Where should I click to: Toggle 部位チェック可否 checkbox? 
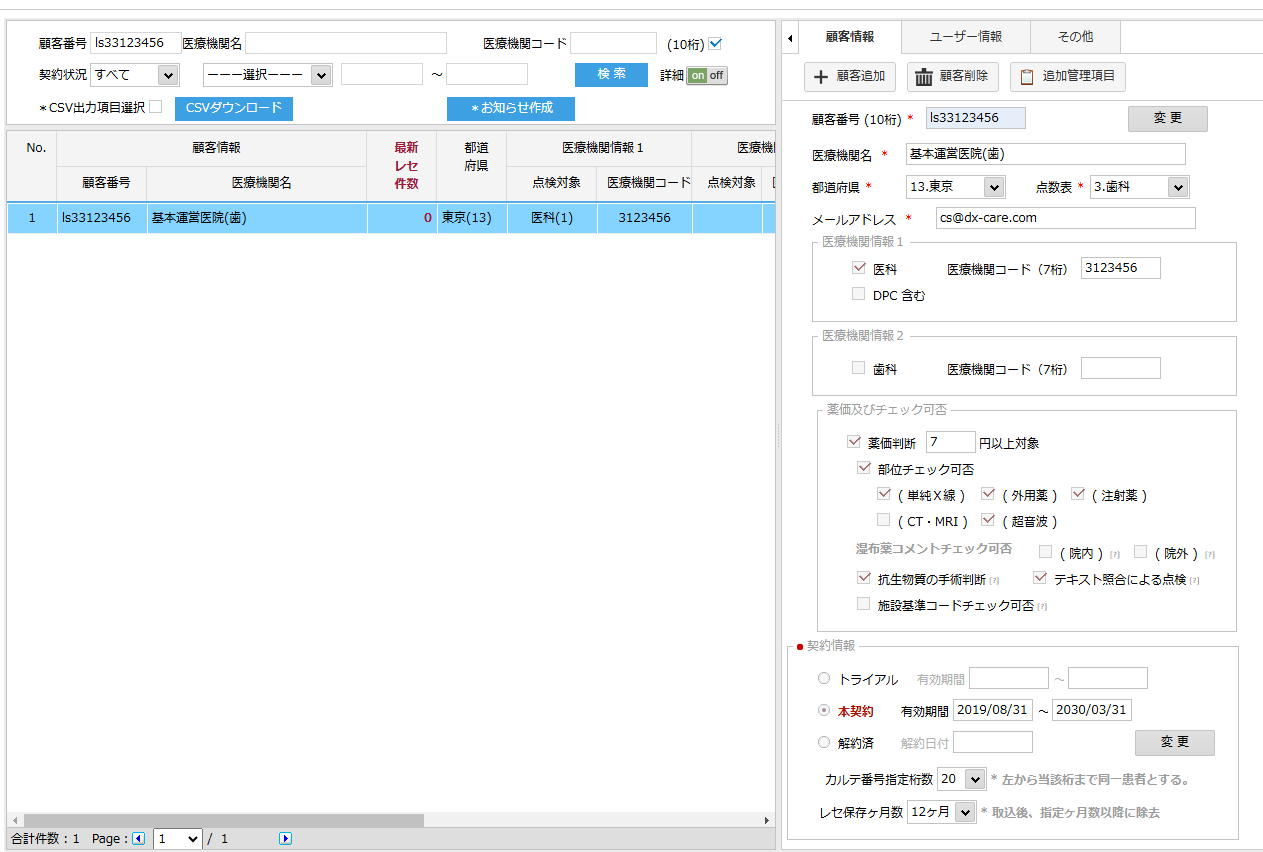coord(864,467)
